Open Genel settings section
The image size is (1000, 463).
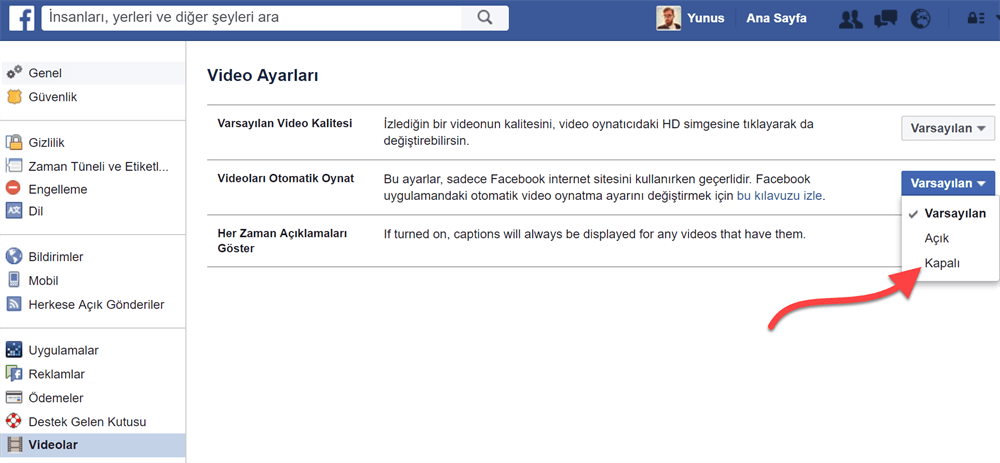pyautogui.click(x=93, y=73)
